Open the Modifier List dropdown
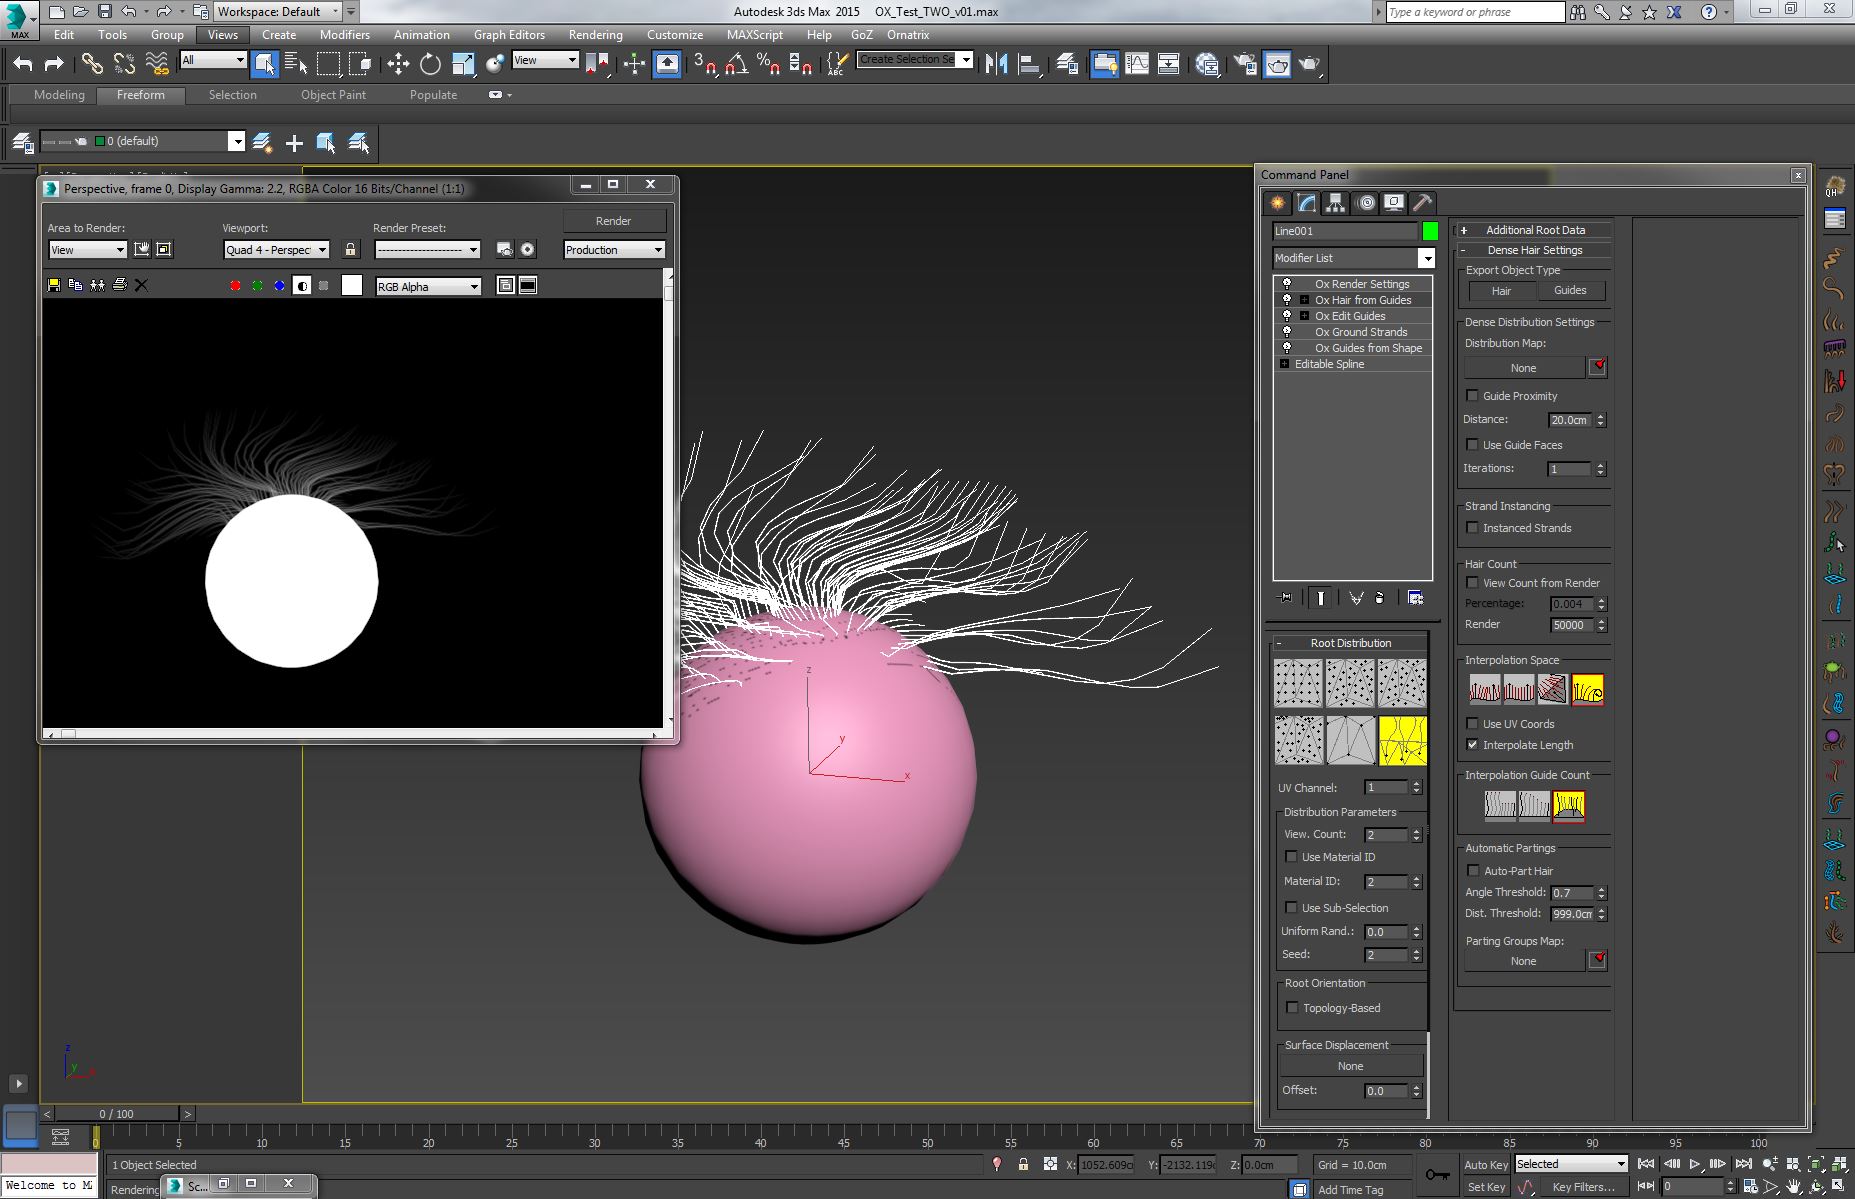This screenshot has height=1199, width=1855. [x=1426, y=258]
